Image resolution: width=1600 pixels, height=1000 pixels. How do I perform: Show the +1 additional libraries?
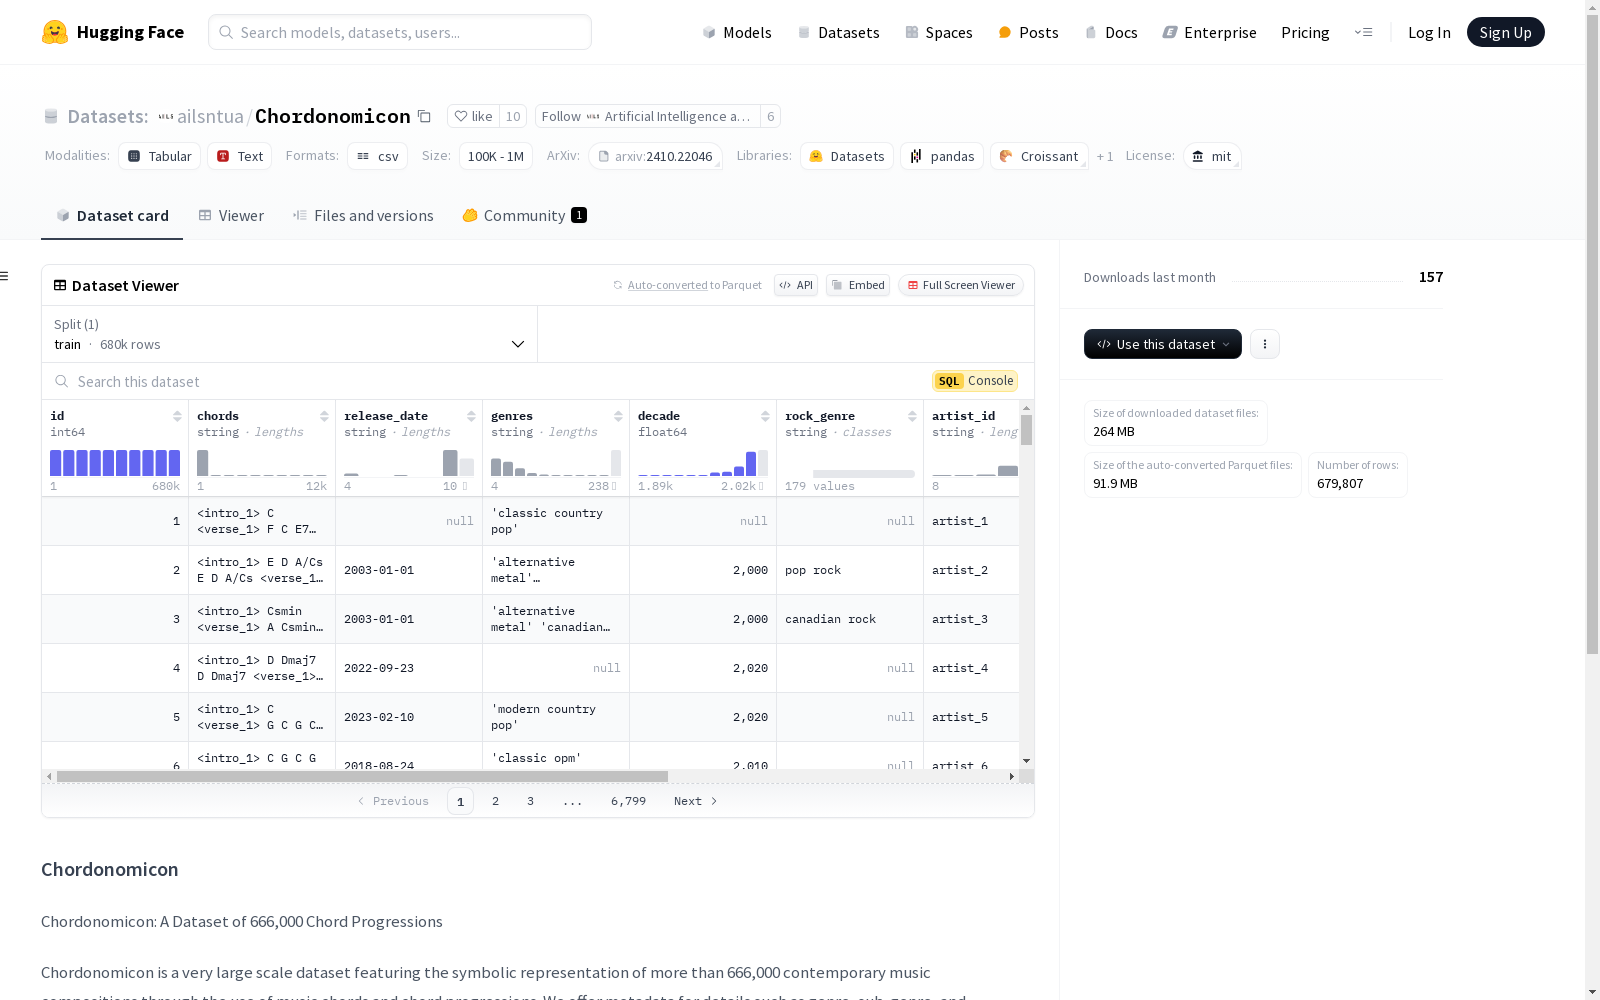[1105, 156]
